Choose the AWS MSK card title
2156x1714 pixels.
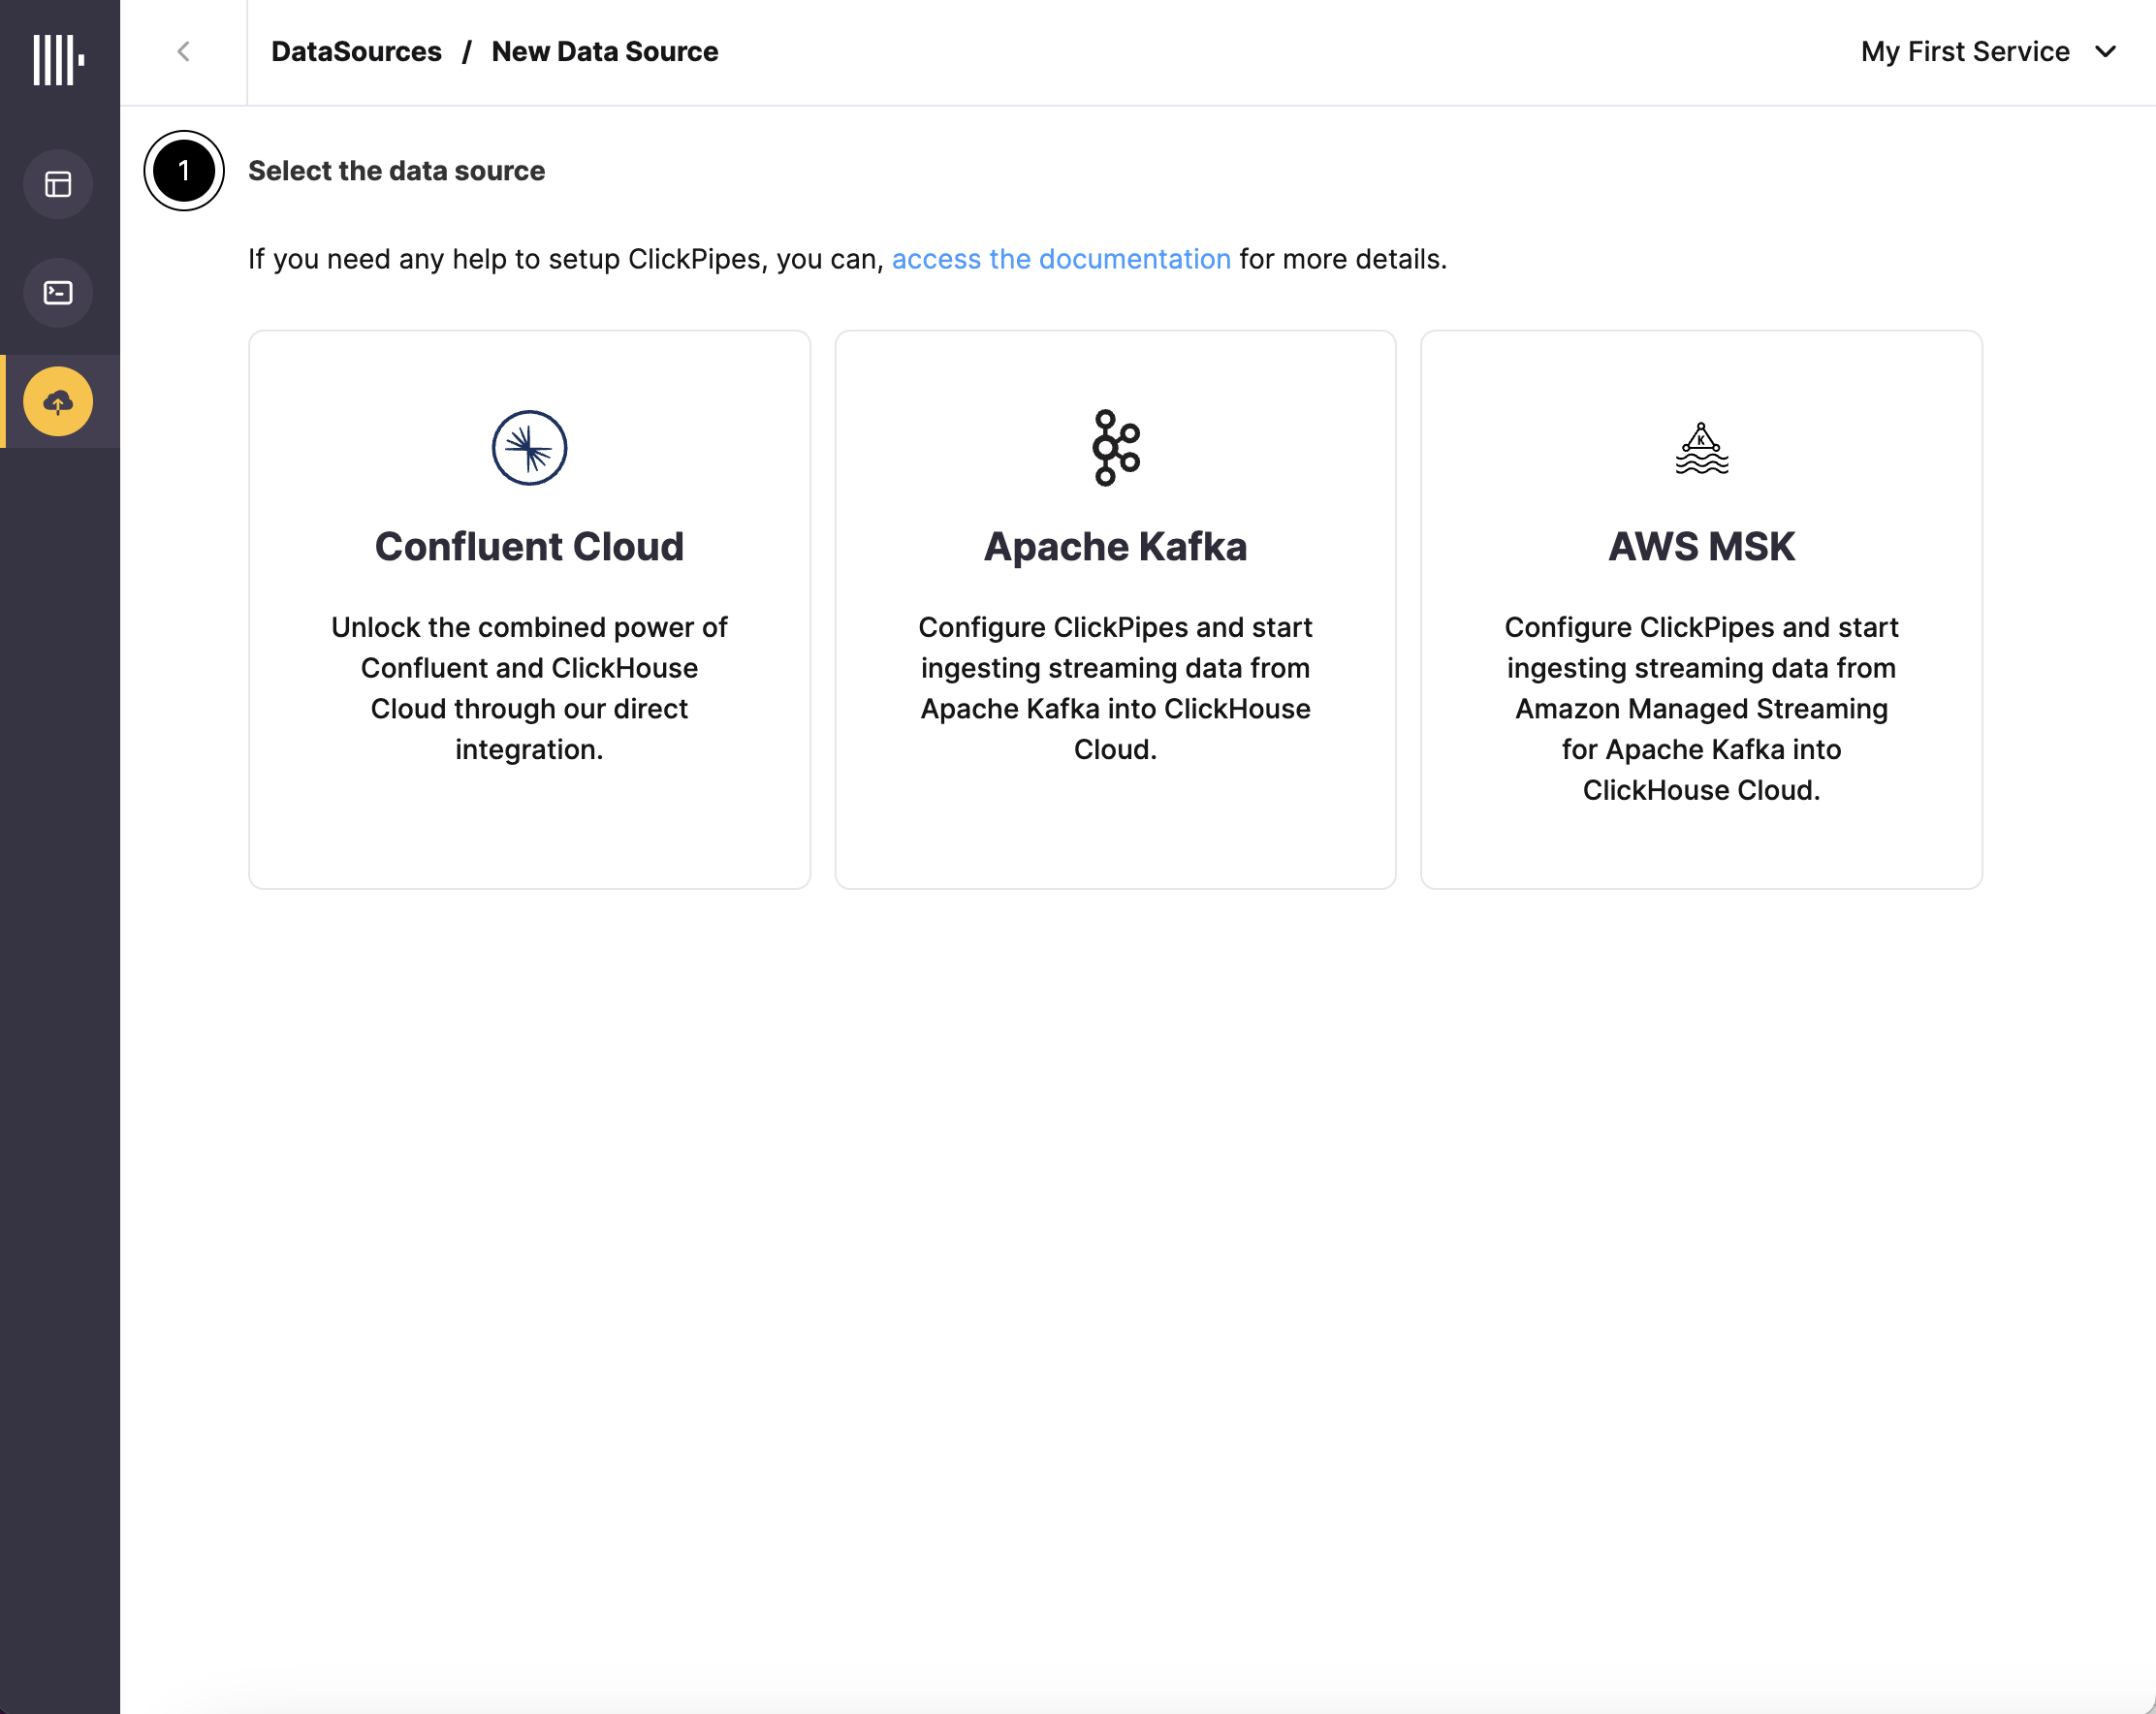[x=1701, y=547]
